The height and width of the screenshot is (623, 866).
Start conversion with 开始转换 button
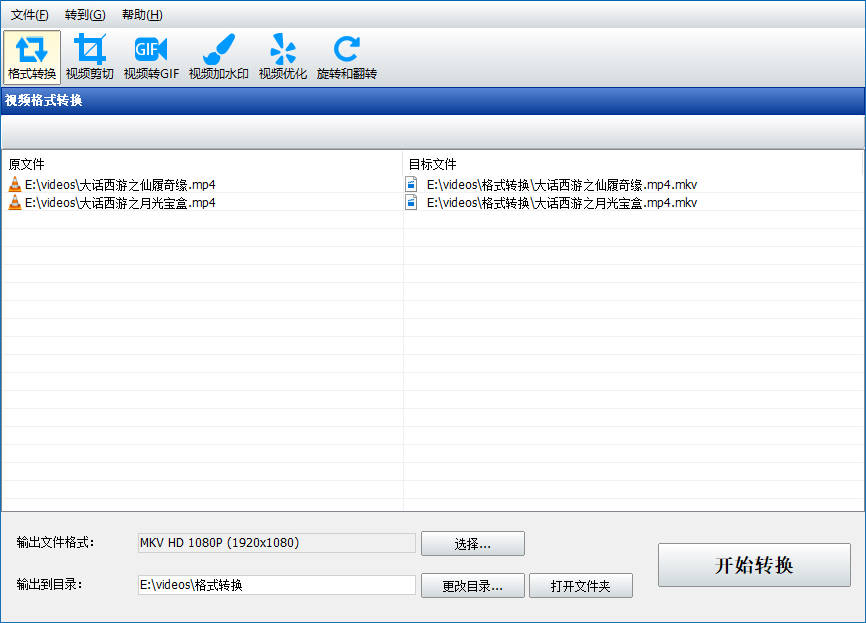point(754,565)
